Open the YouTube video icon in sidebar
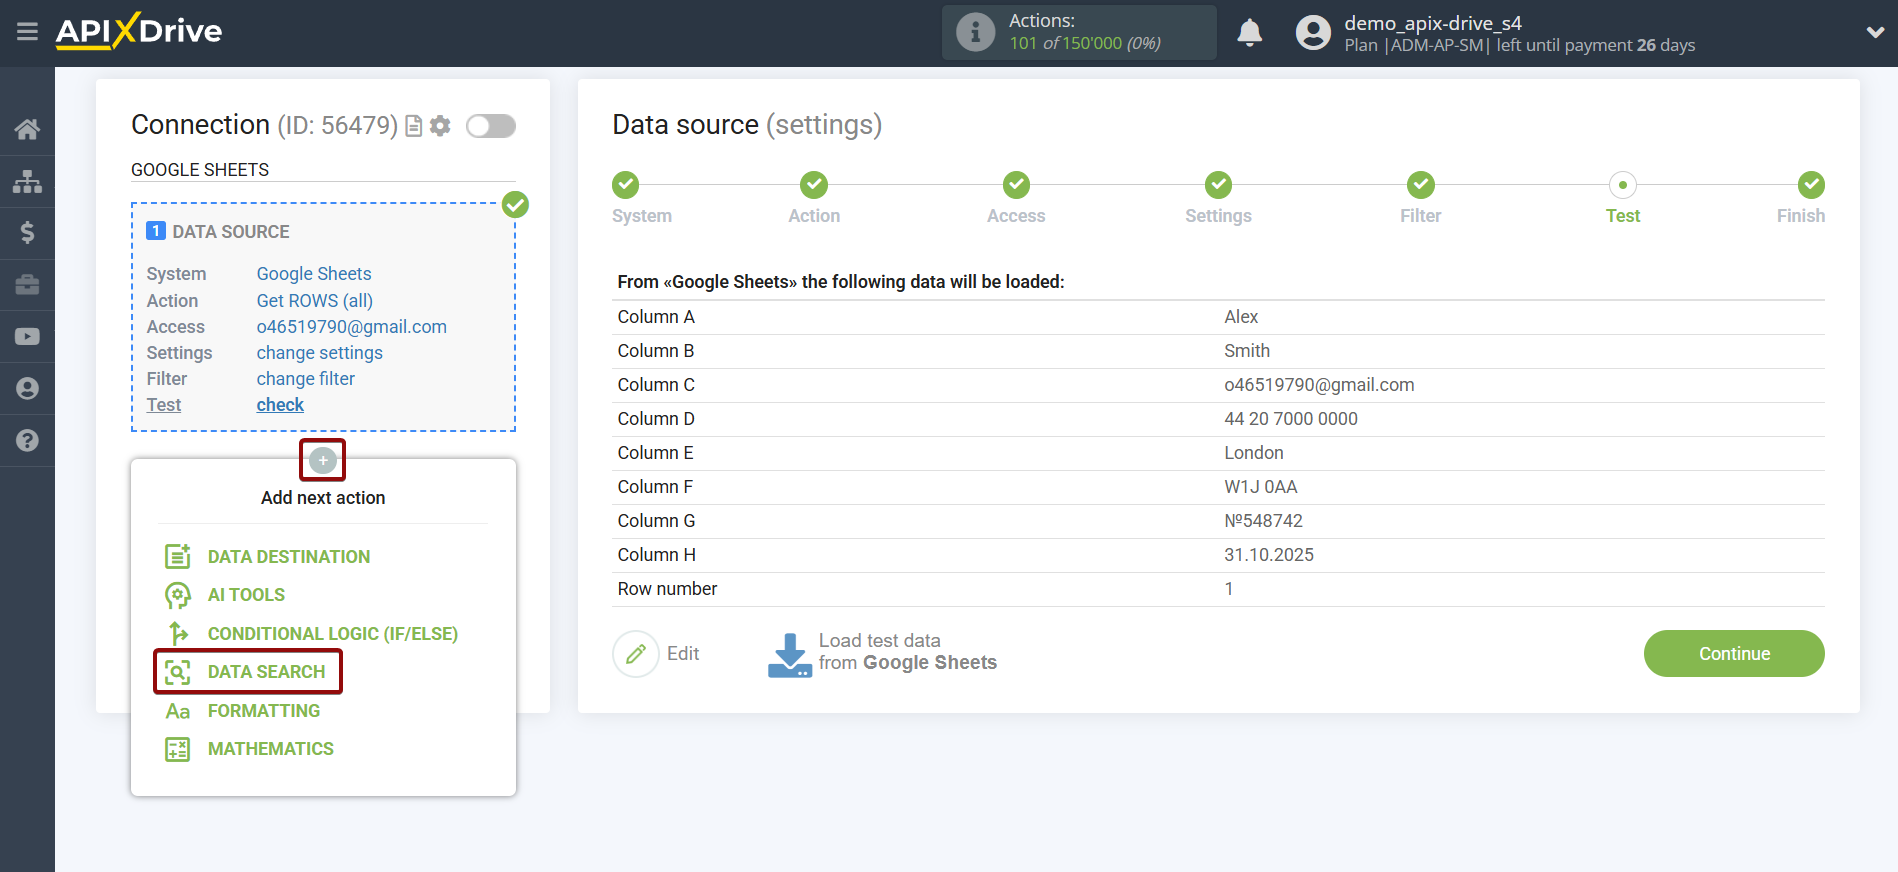Screen dimensions: 1898x872 tap(27, 337)
